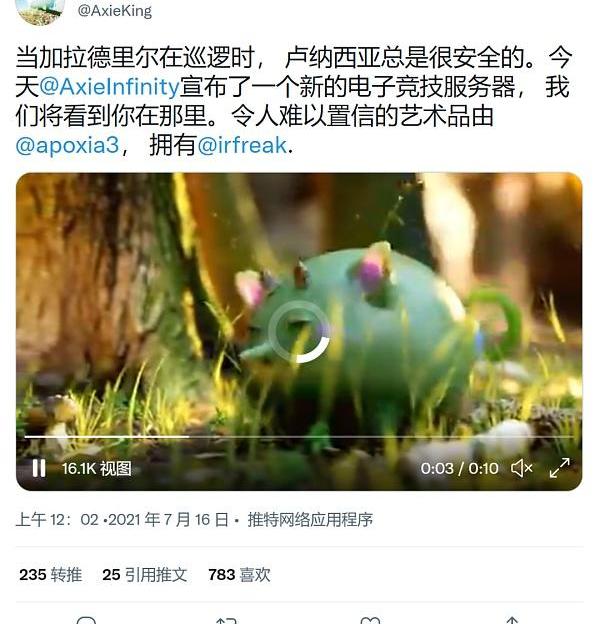Expand the video to fullscreen
Image resolution: width=600 pixels, height=624 pixels.
[559, 468]
